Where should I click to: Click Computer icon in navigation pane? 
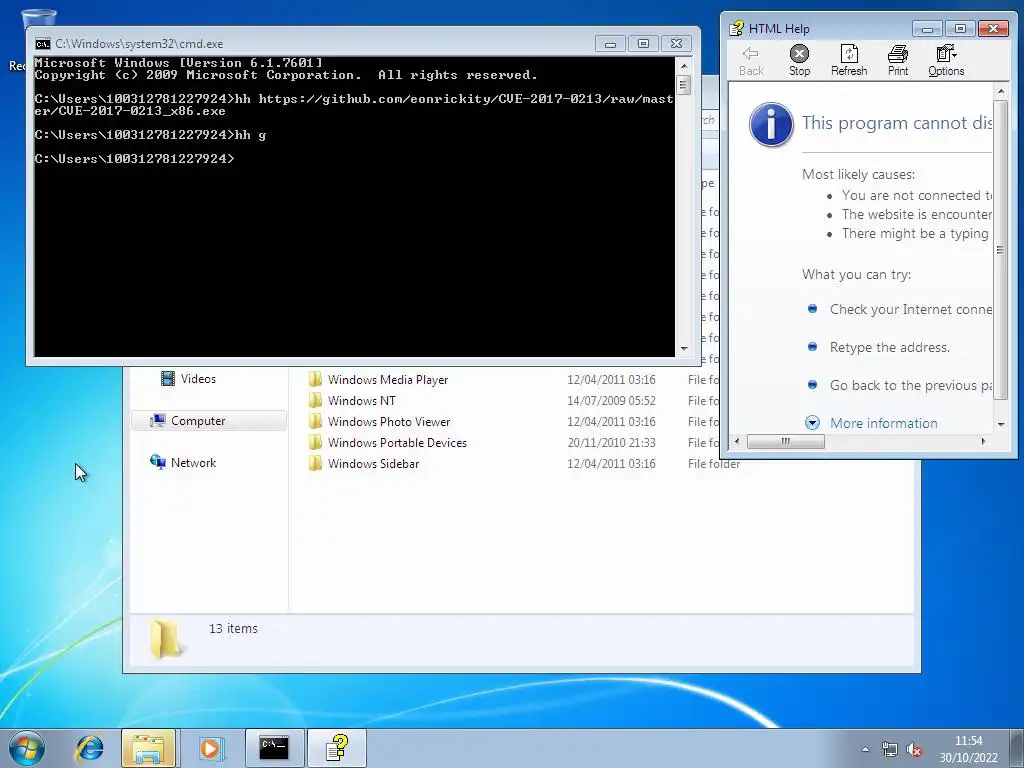157,421
